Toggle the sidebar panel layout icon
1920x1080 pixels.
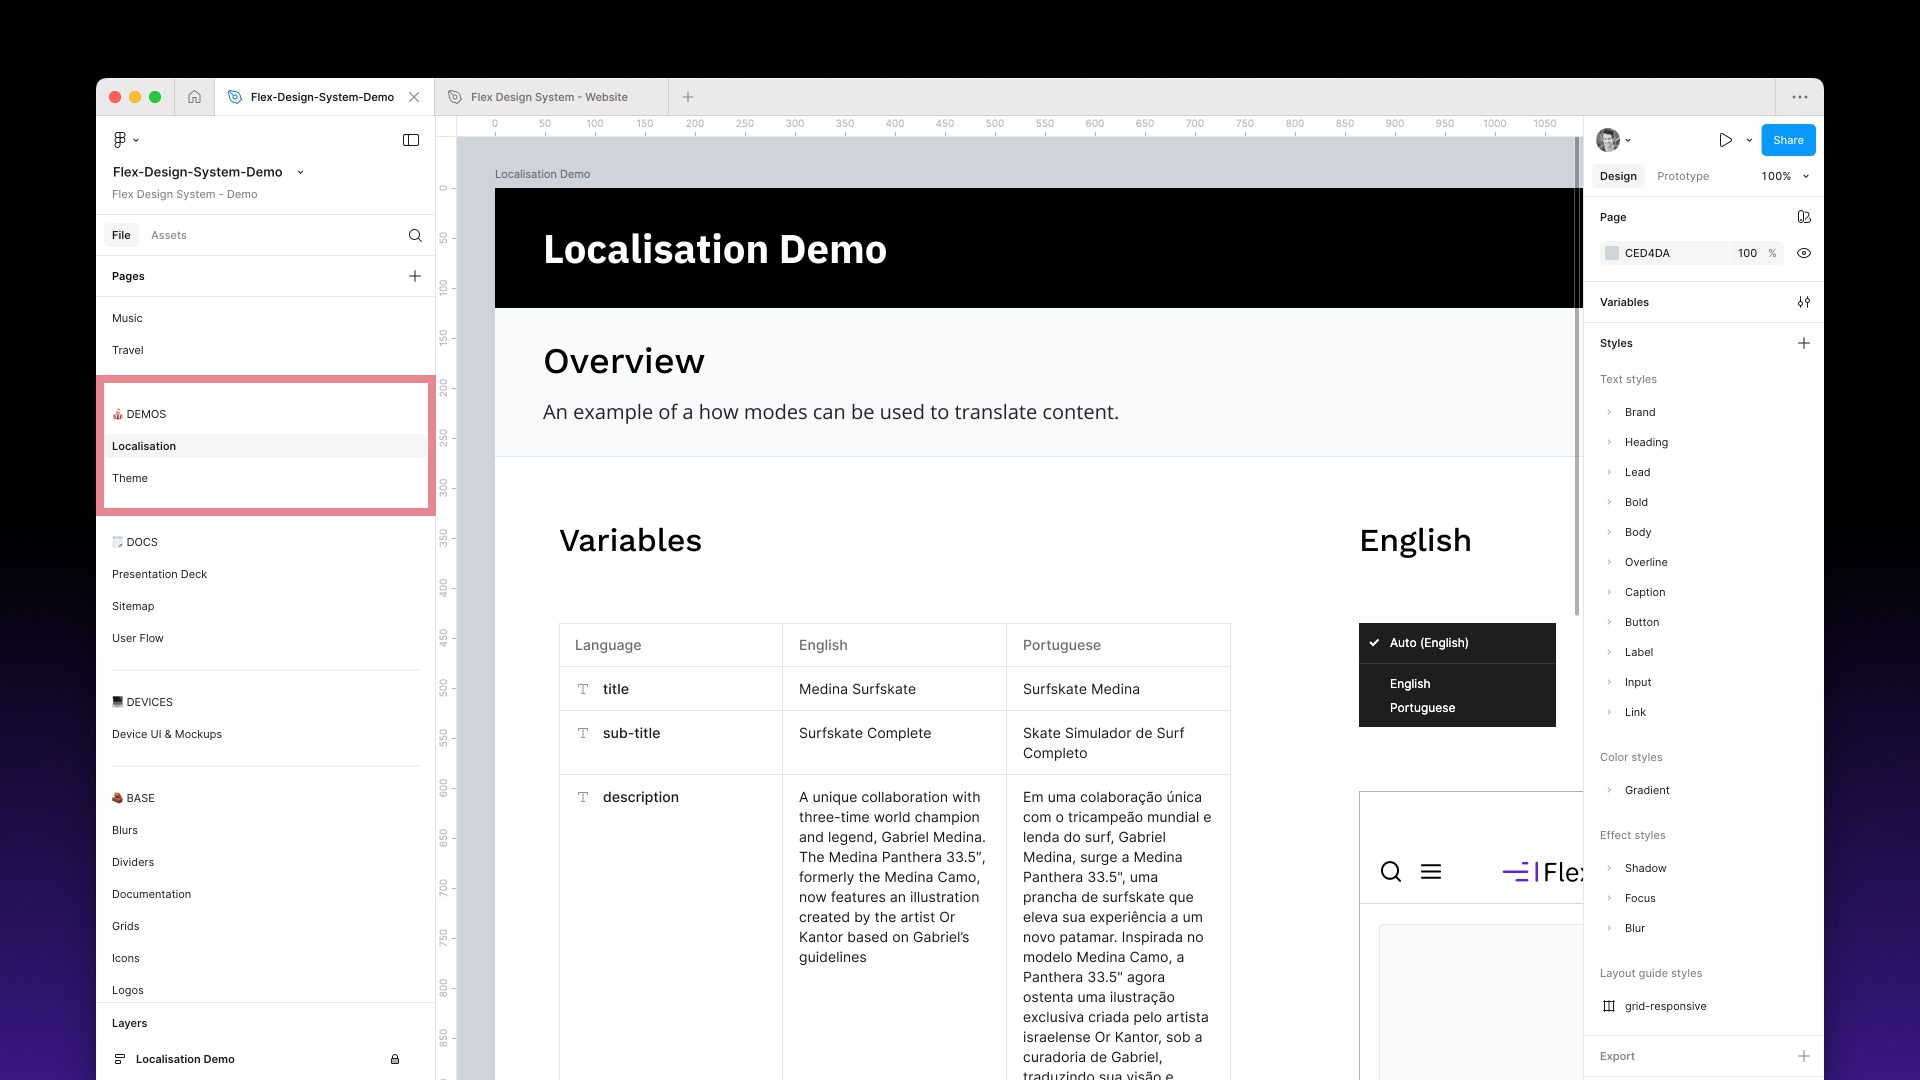tap(411, 140)
